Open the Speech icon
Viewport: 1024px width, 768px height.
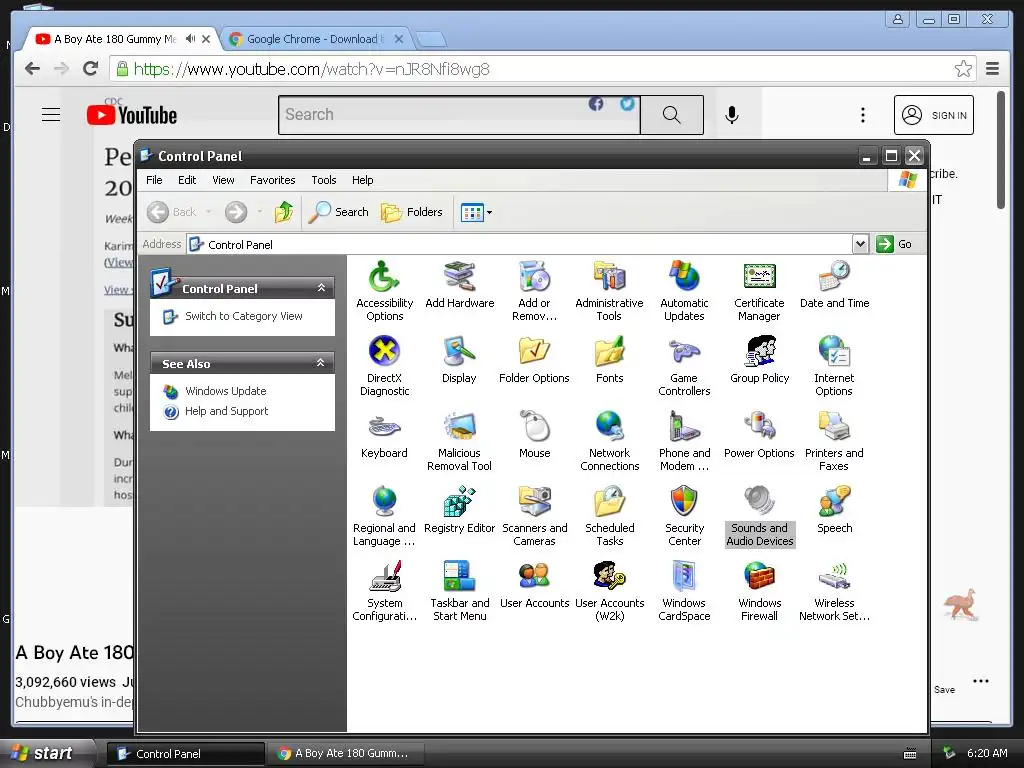click(x=834, y=510)
